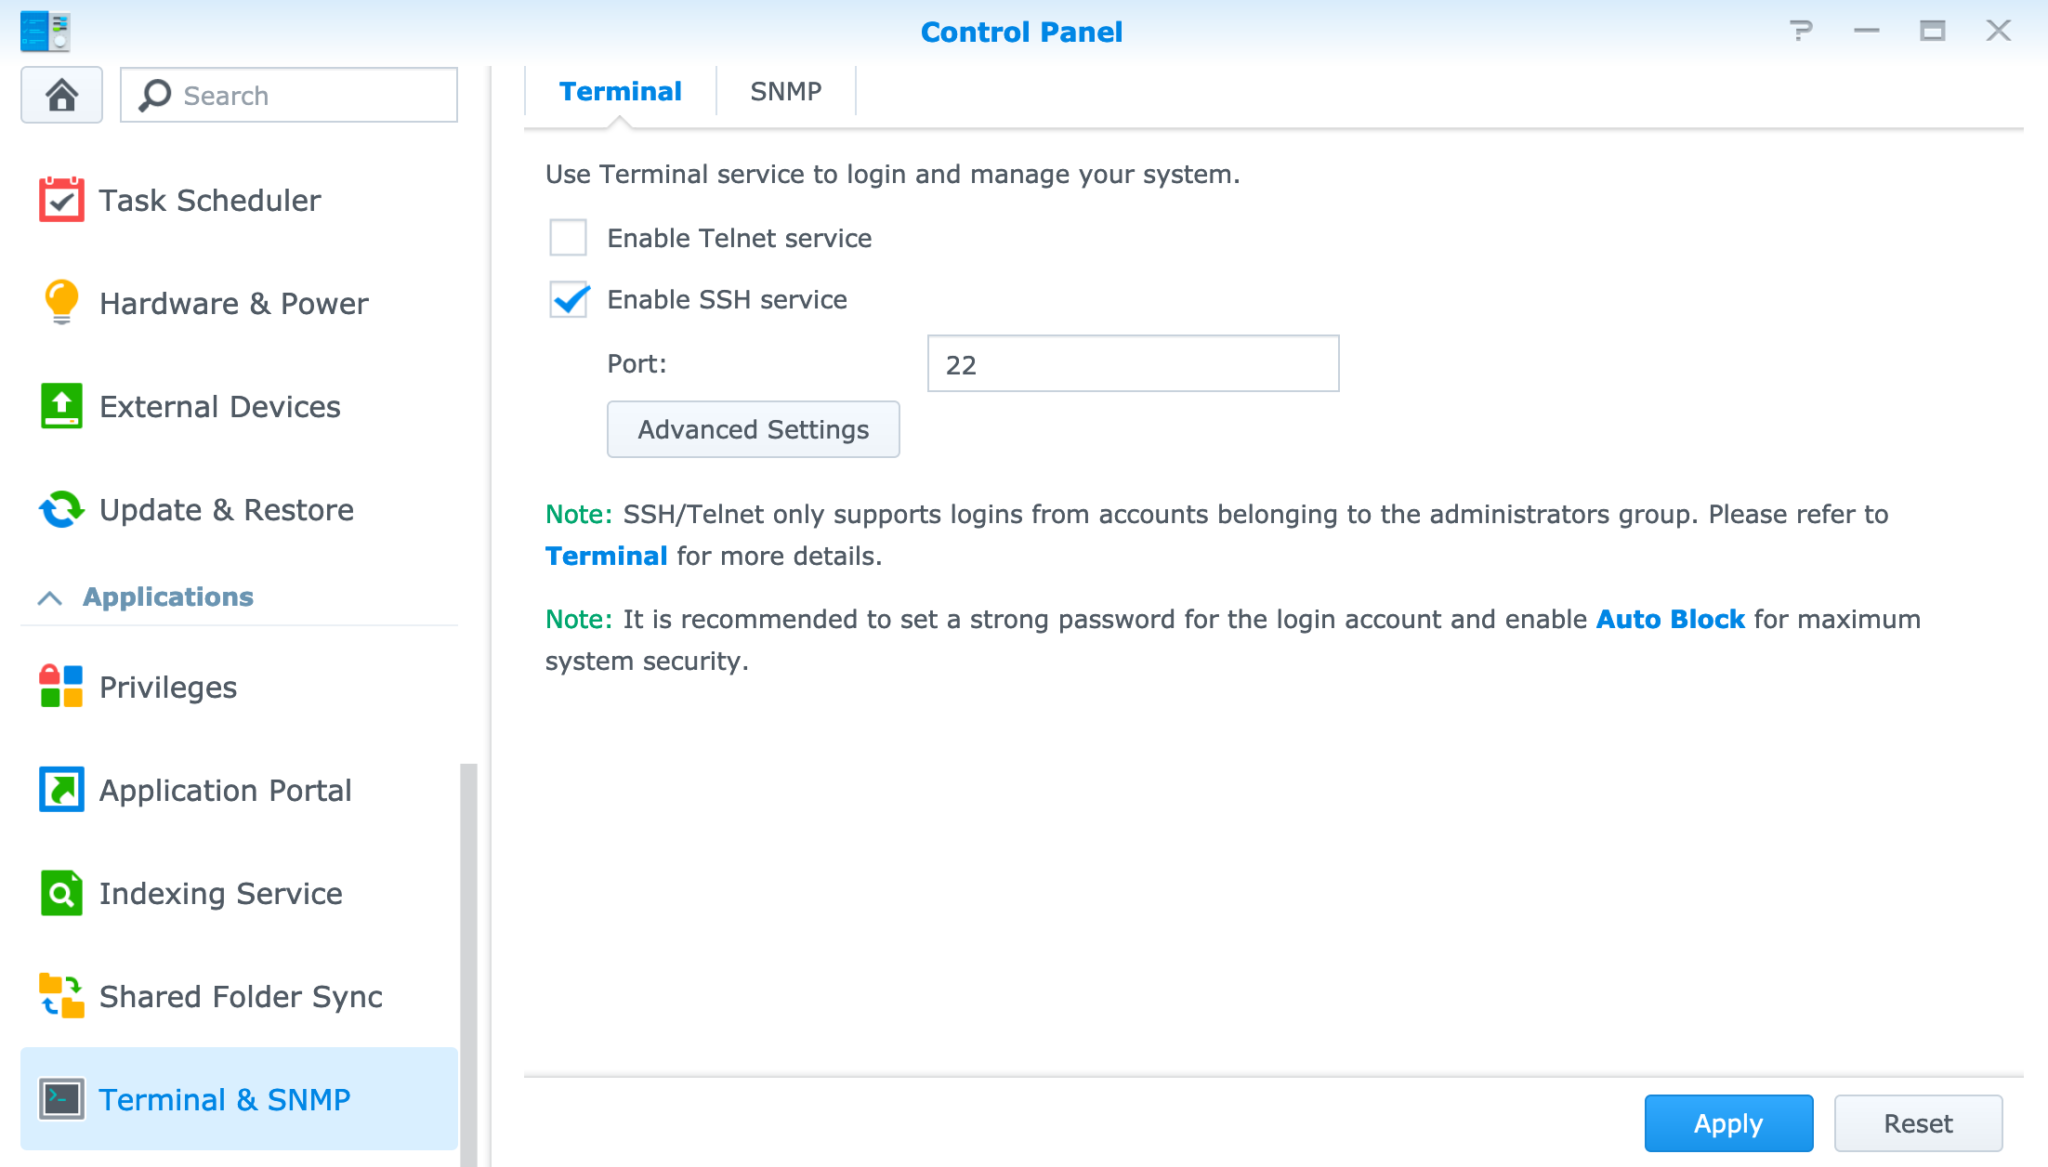Open Hardware & Power lightbulb icon
The image size is (2048, 1167).
[x=61, y=302]
